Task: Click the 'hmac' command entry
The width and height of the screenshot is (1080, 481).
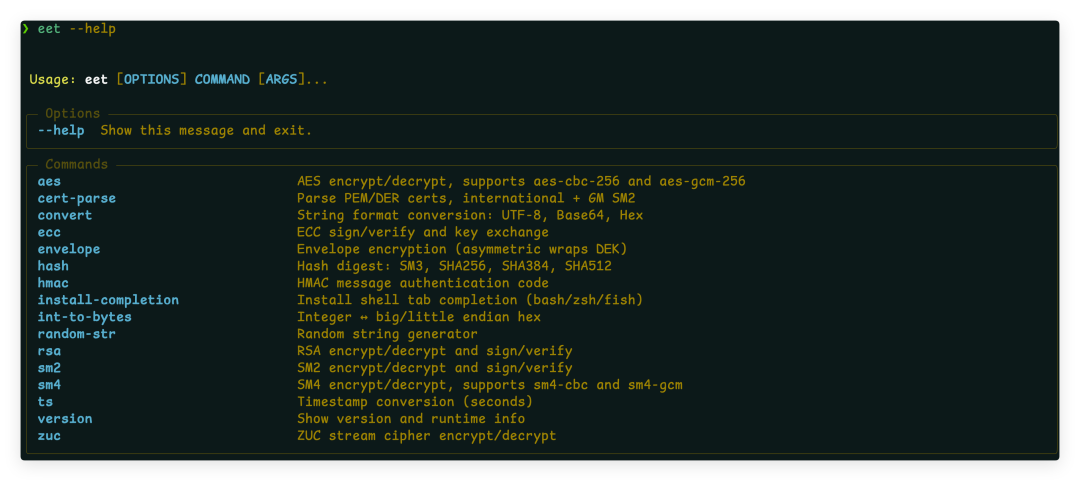Action: click(x=53, y=283)
